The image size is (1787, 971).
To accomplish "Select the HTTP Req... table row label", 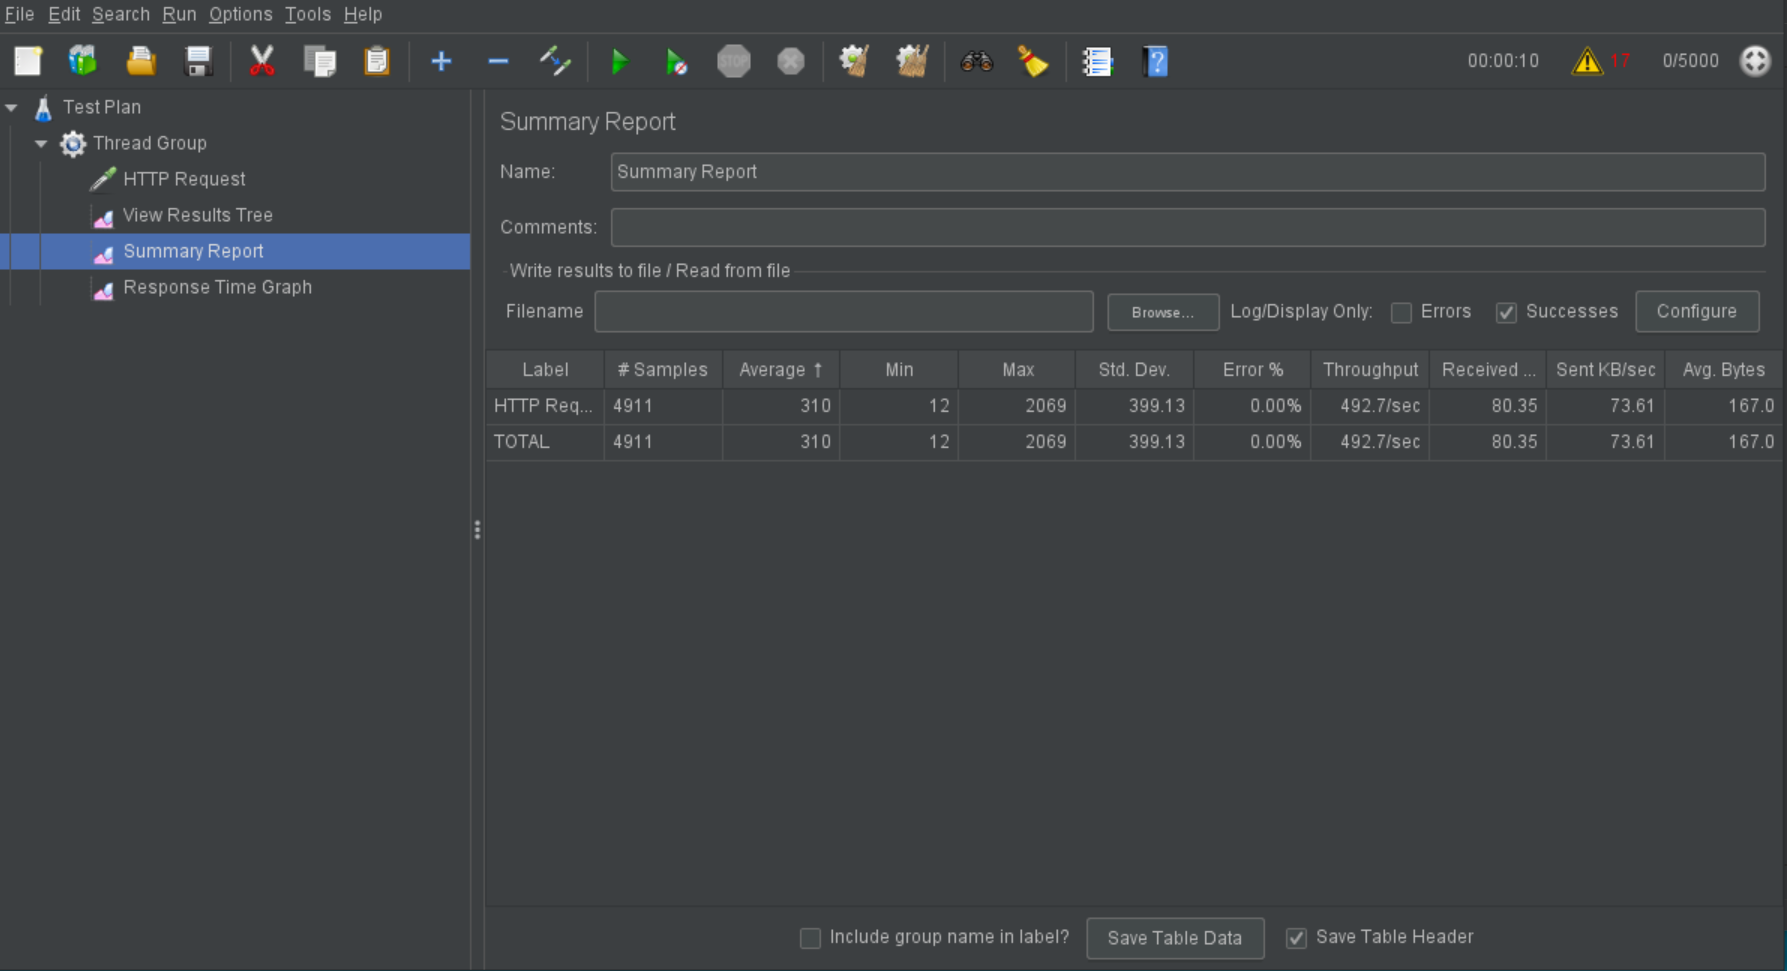I will [544, 405].
